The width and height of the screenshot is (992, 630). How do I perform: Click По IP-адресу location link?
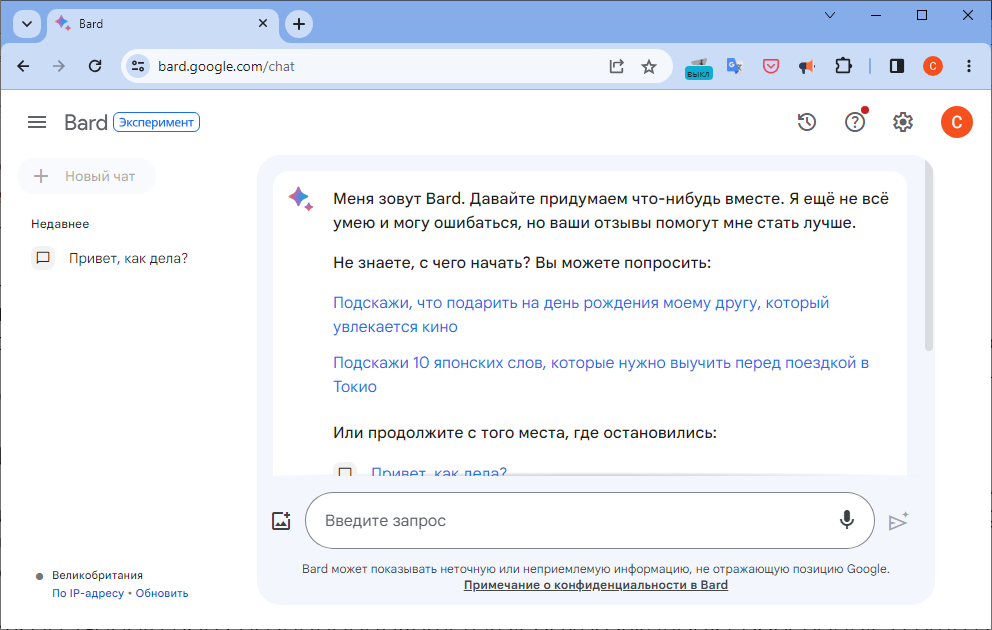(88, 593)
